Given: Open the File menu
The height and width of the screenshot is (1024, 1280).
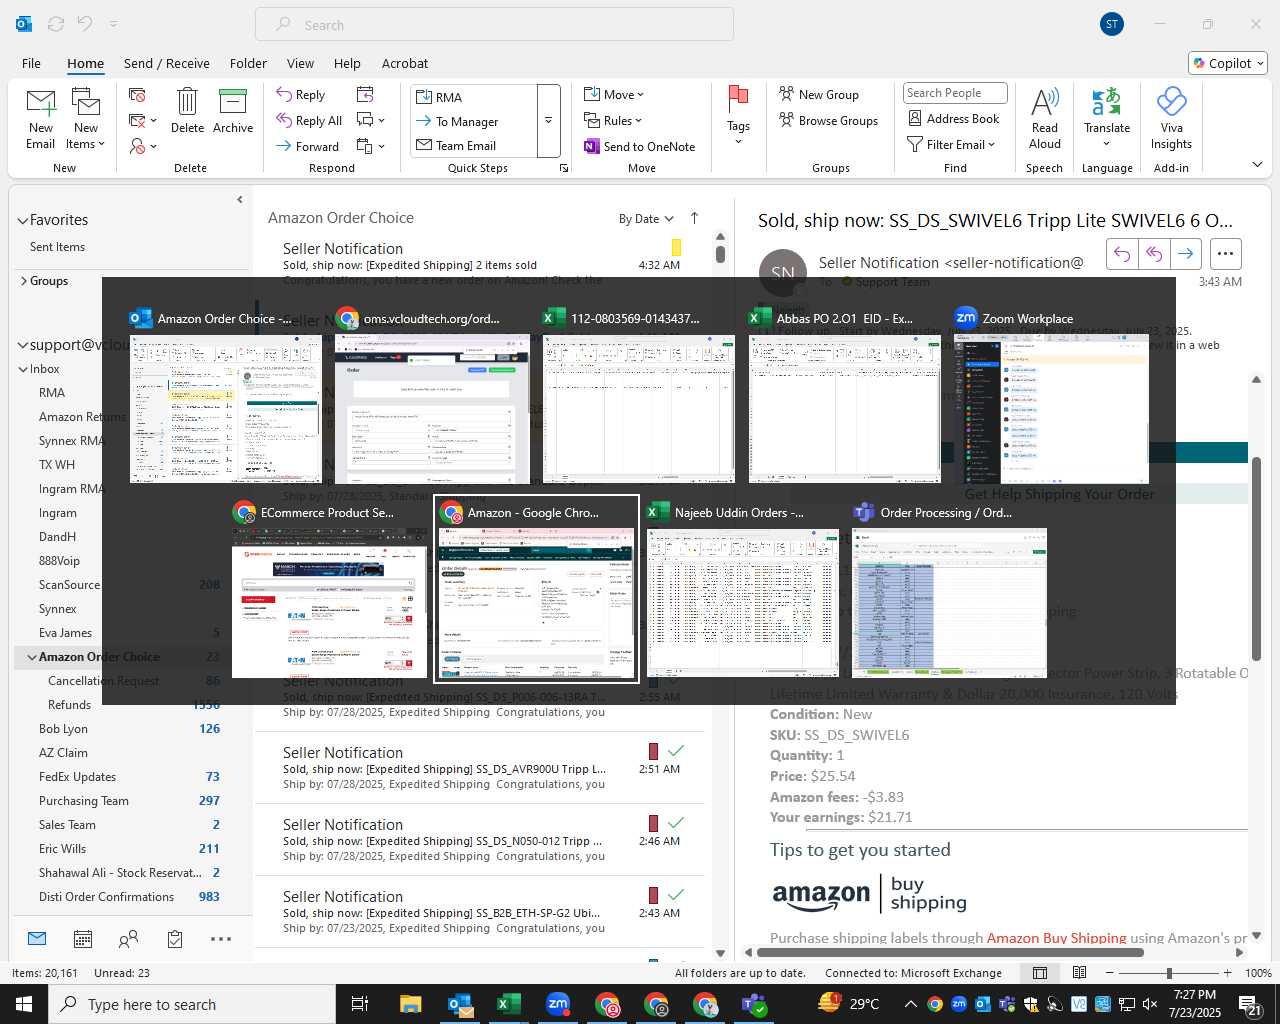Looking at the screenshot, I should coord(31,63).
